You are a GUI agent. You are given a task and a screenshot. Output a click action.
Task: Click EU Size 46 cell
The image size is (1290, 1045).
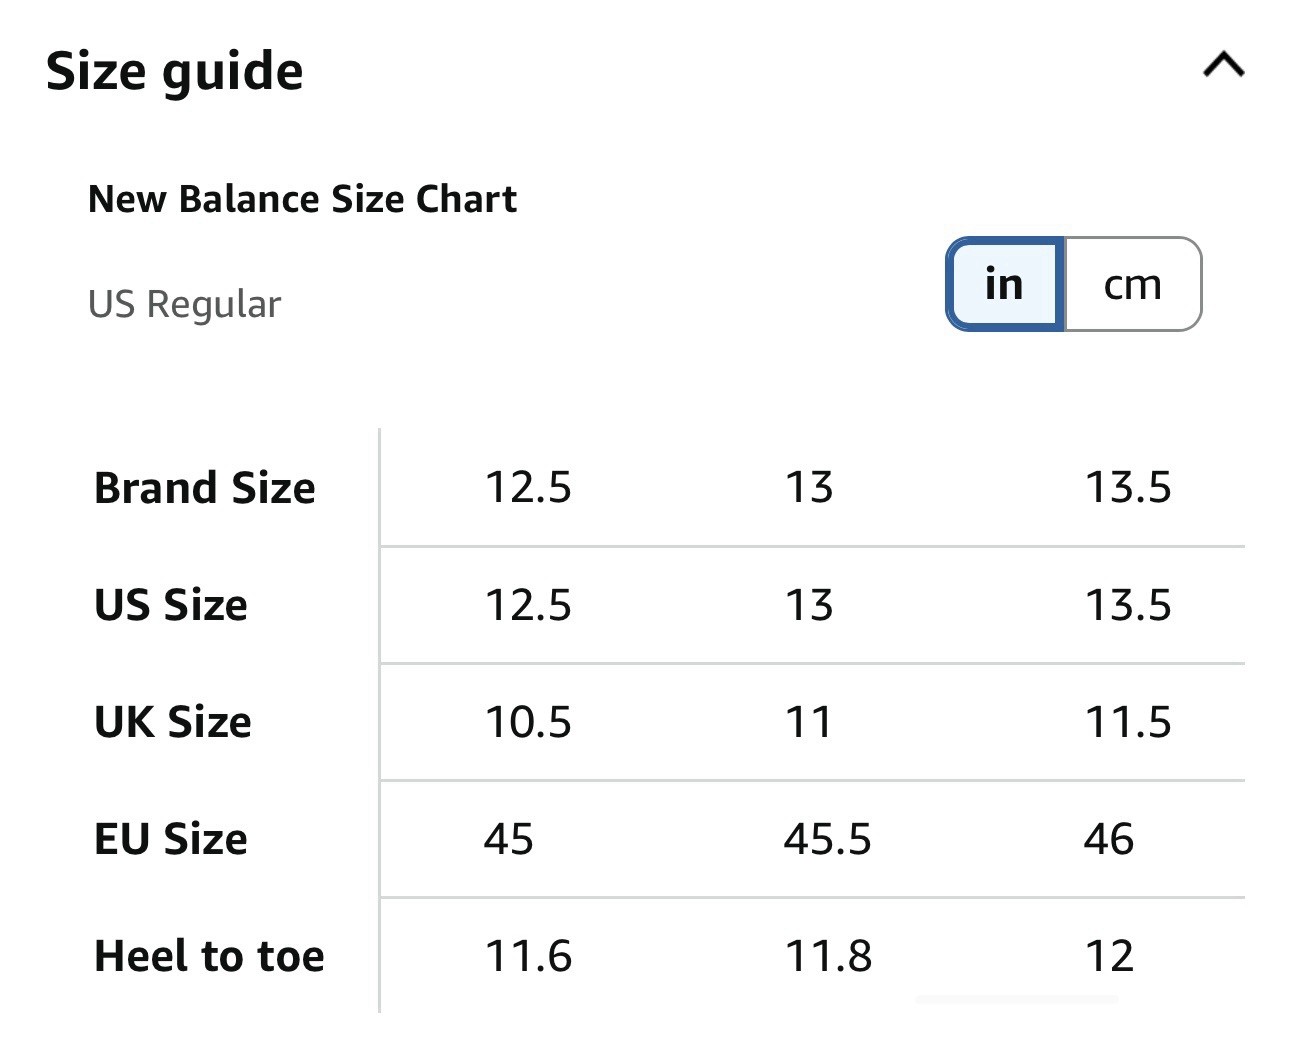click(x=1109, y=839)
